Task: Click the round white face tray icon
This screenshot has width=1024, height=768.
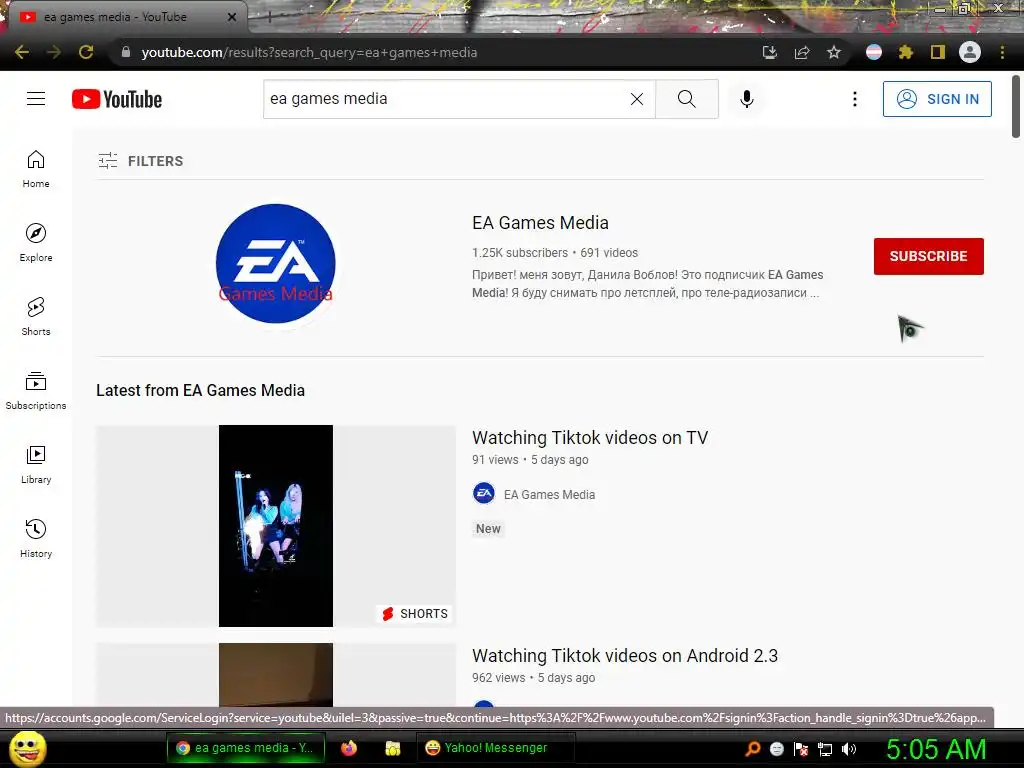Action: (776, 749)
